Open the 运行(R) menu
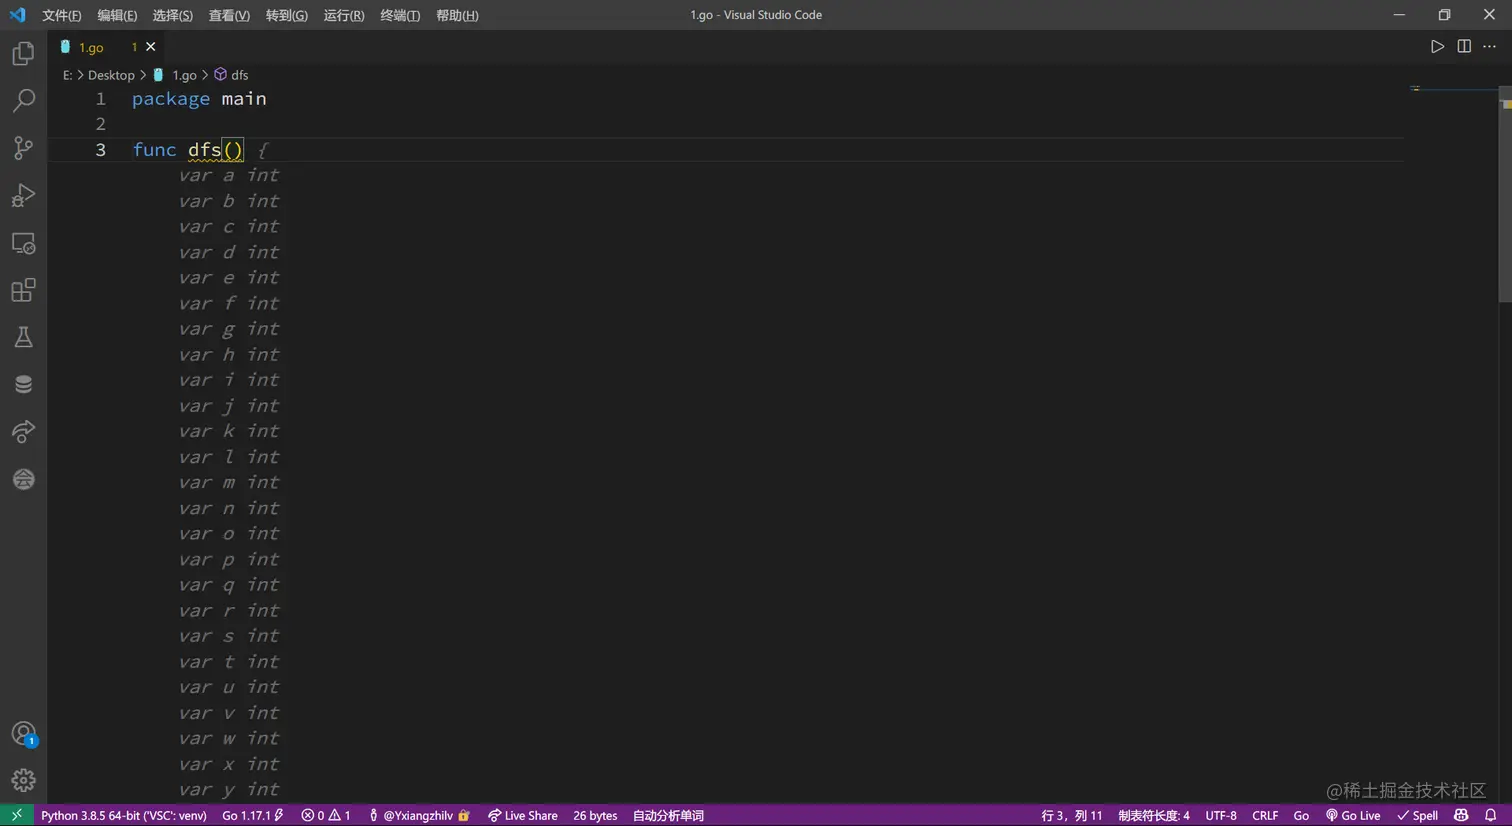 (x=344, y=15)
